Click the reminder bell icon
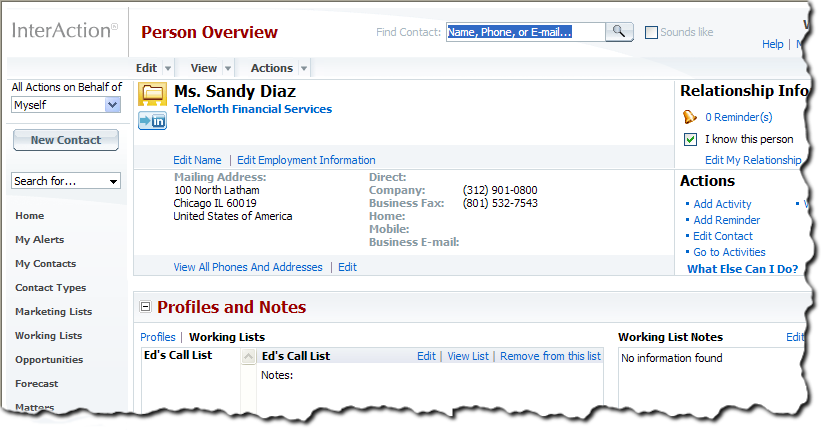The width and height of the screenshot is (821, 430). pyautogui.click(x=690, y=117)
